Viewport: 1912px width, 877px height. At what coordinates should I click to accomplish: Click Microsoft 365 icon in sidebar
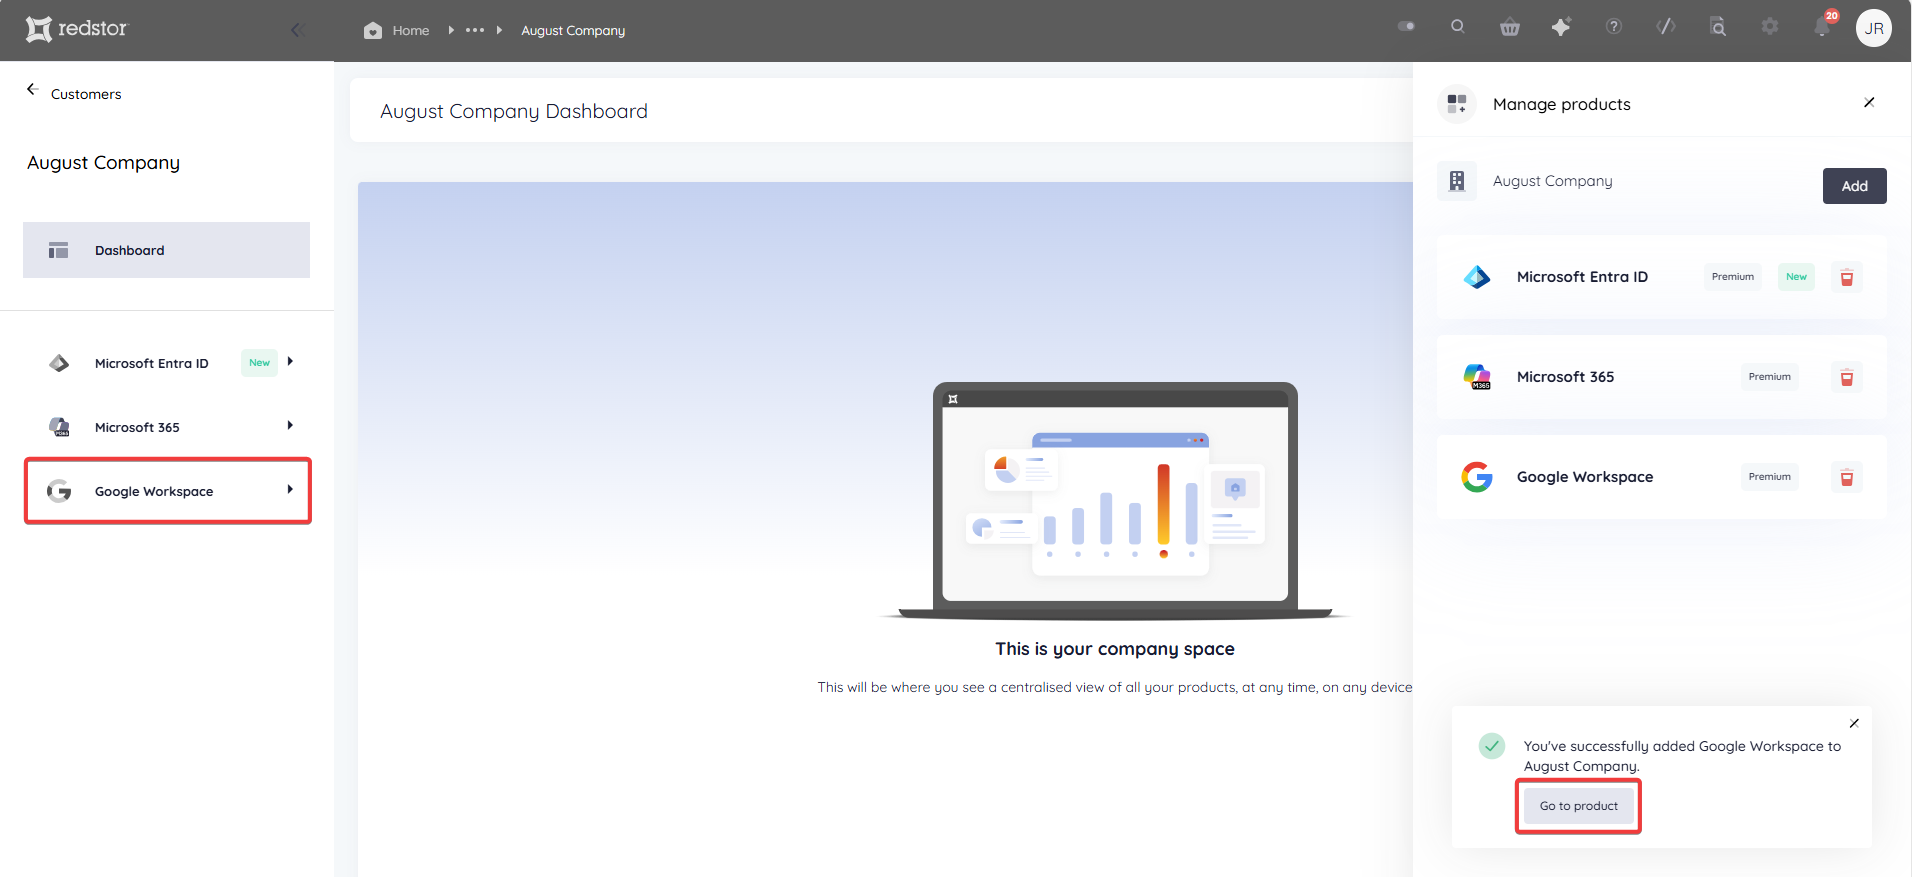pos(60,427)
